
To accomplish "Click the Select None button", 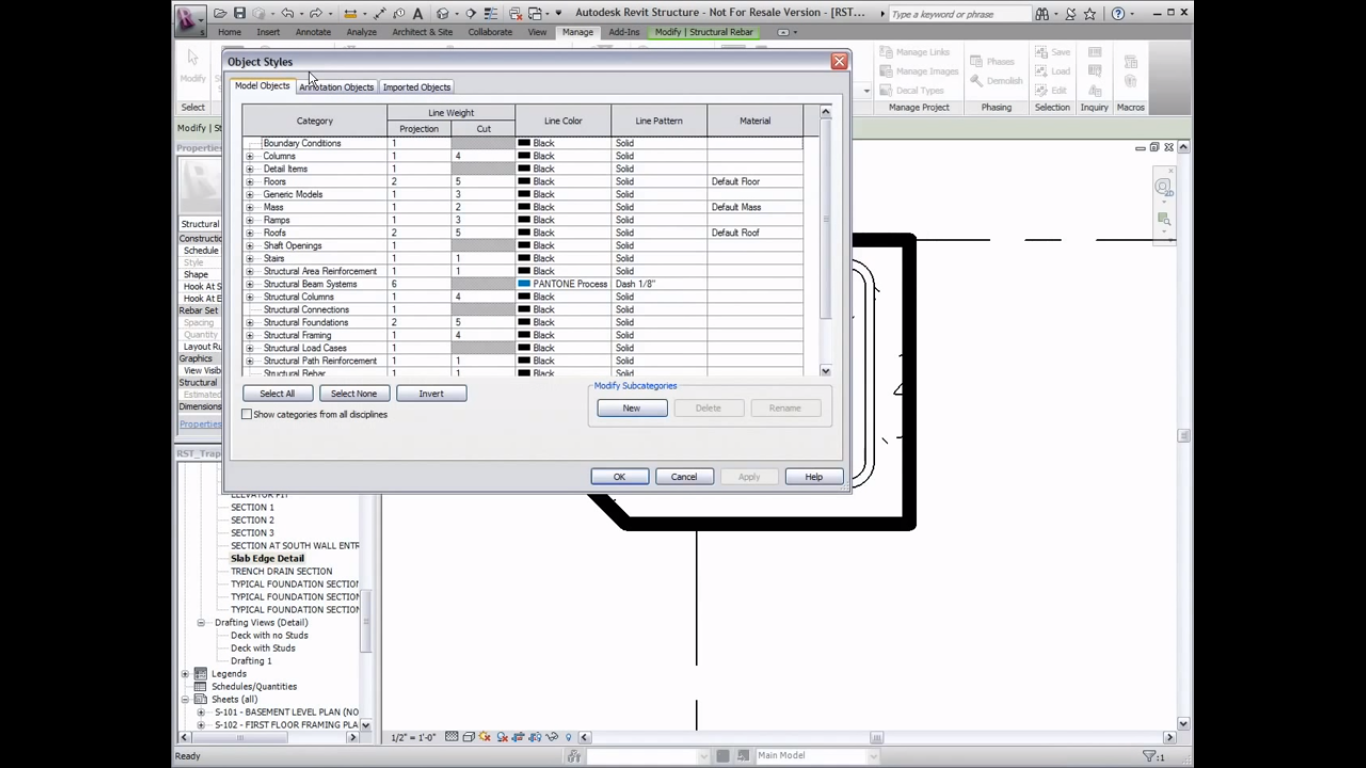I will [354, 394].
